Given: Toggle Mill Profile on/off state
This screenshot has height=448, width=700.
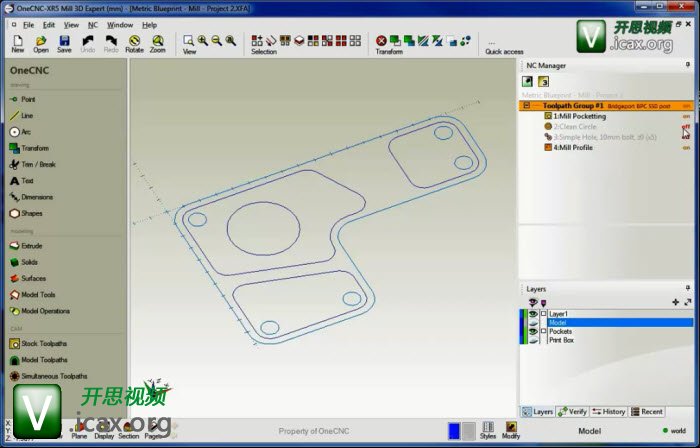Looking at the screenshot, I should click(x=686, y=148).
